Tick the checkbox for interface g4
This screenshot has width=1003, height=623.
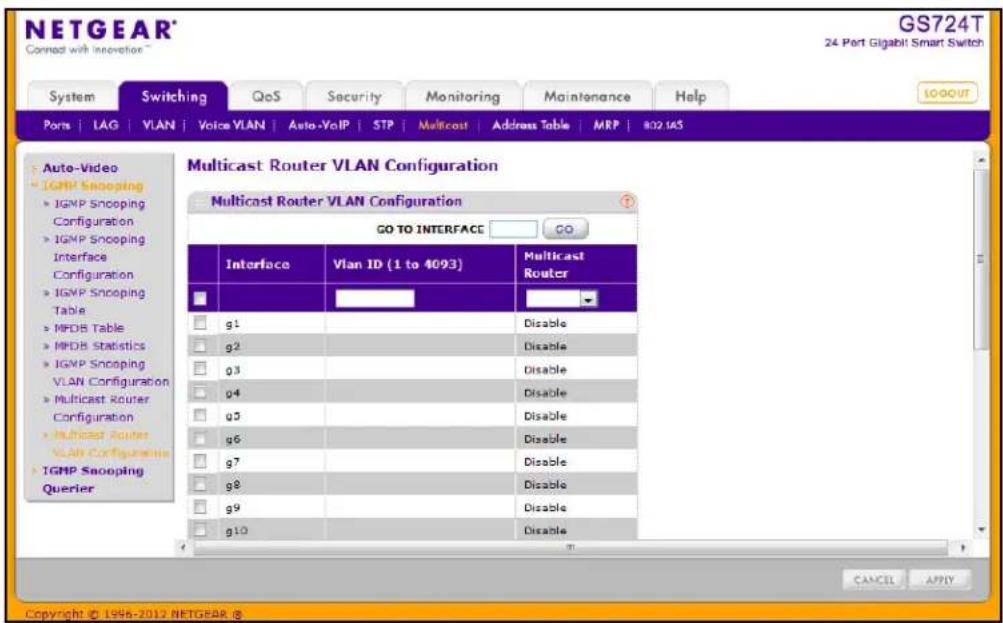click(200, 392)
